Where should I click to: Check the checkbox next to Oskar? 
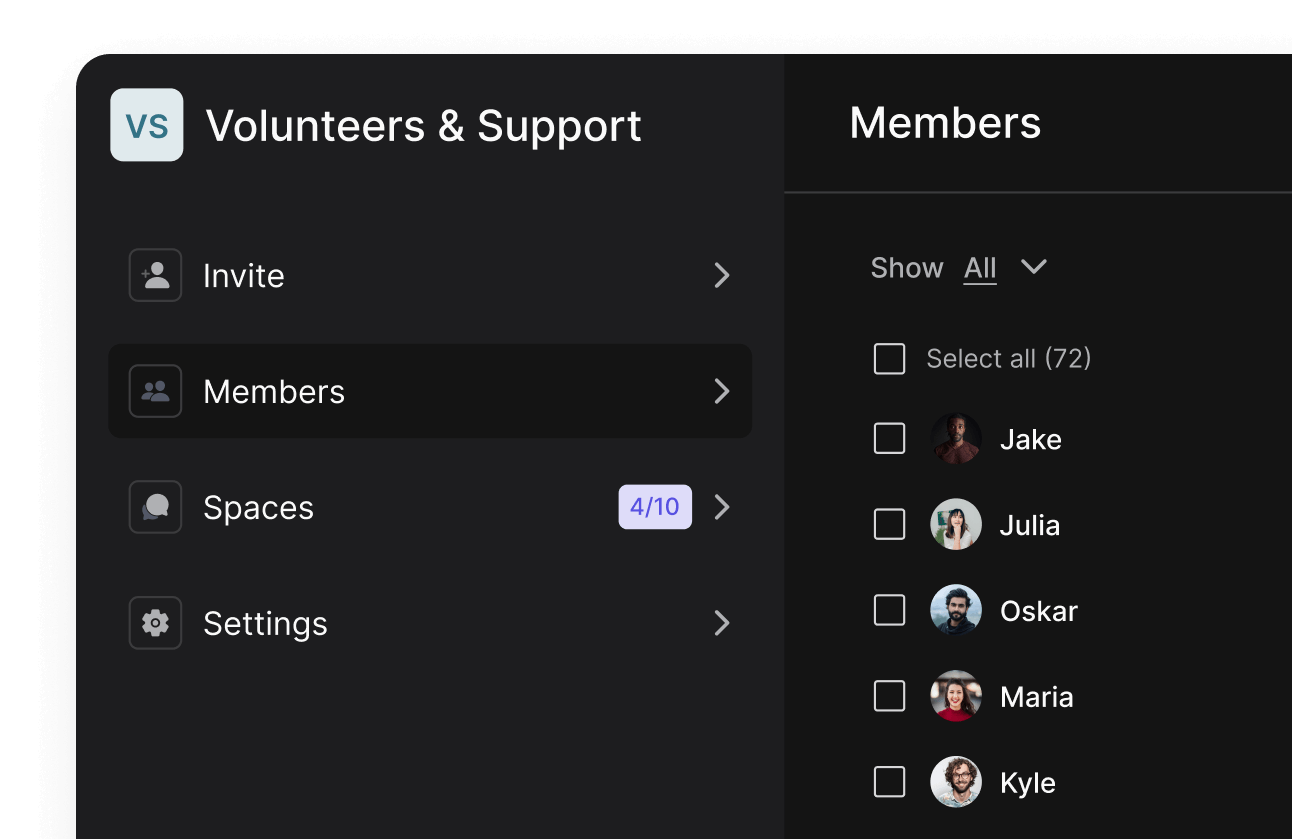pos(889,610)
